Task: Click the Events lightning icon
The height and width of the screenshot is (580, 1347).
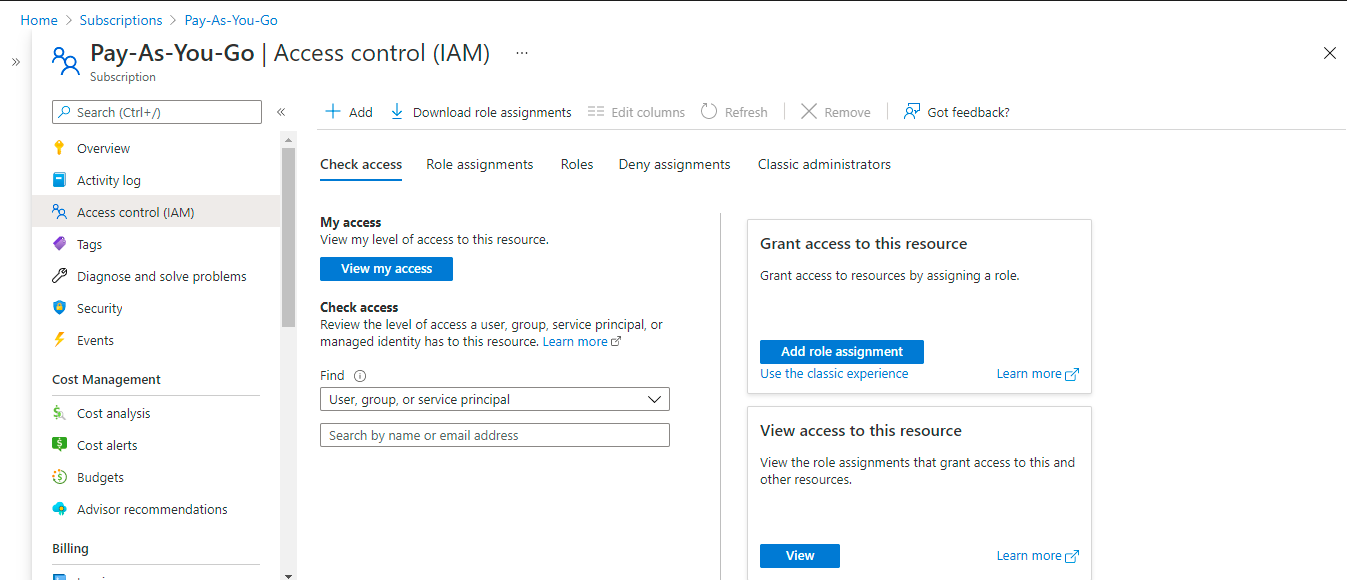Action: pyautogui.click(x=59, y=340)
